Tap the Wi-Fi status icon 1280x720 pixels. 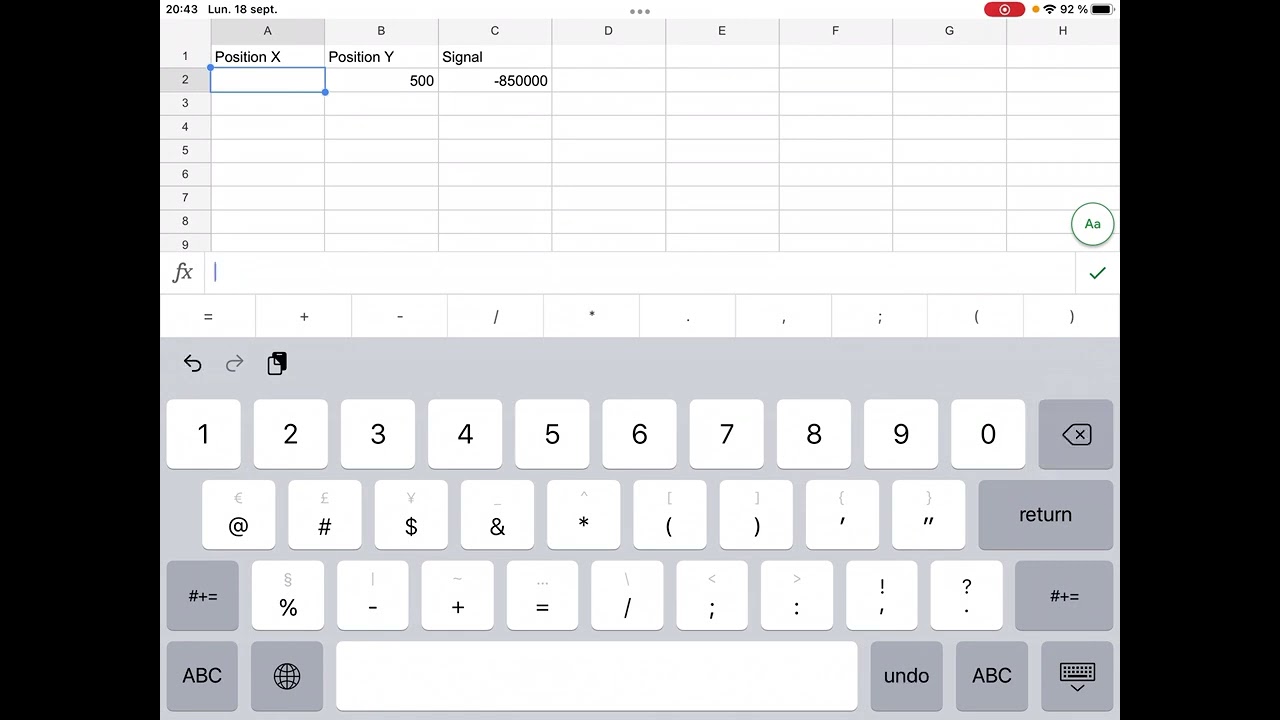1049,9
